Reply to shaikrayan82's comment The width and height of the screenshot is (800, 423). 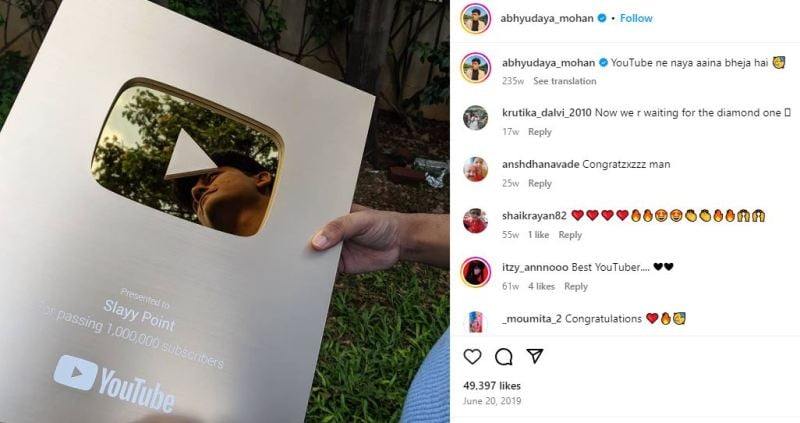click(570, 235)
